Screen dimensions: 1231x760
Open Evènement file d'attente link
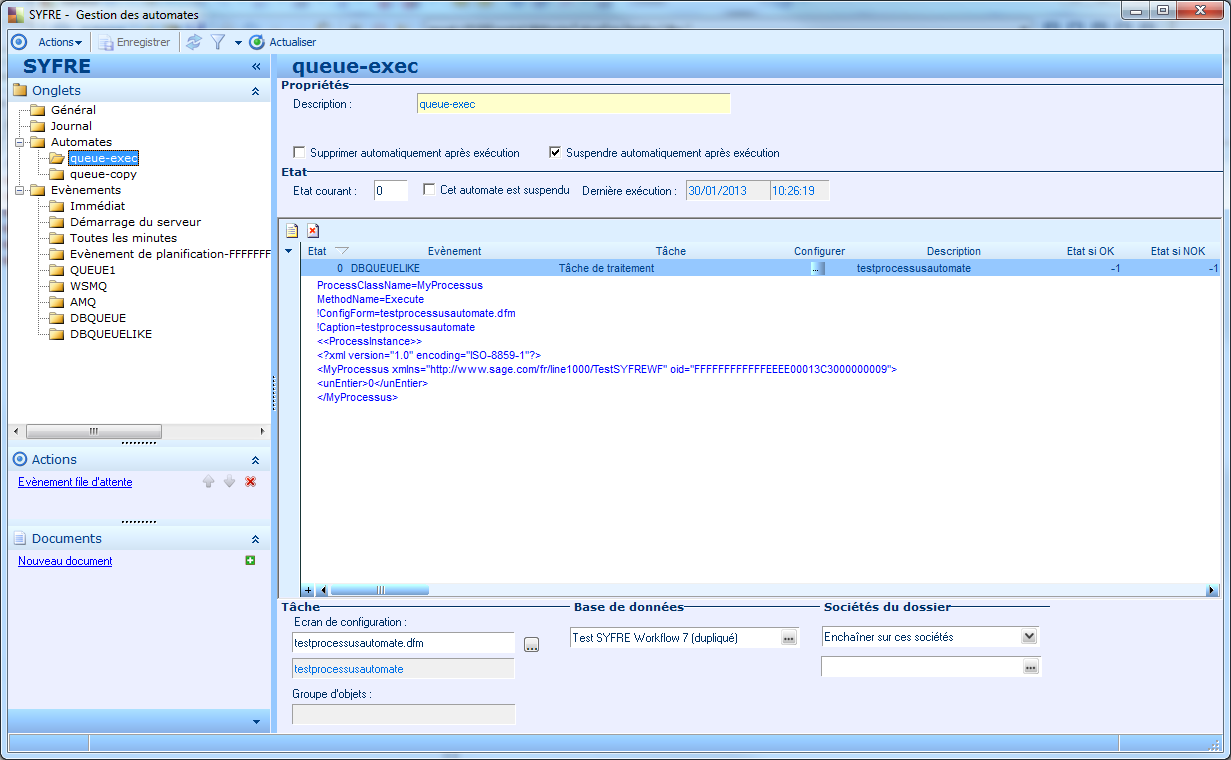point(75,482)
